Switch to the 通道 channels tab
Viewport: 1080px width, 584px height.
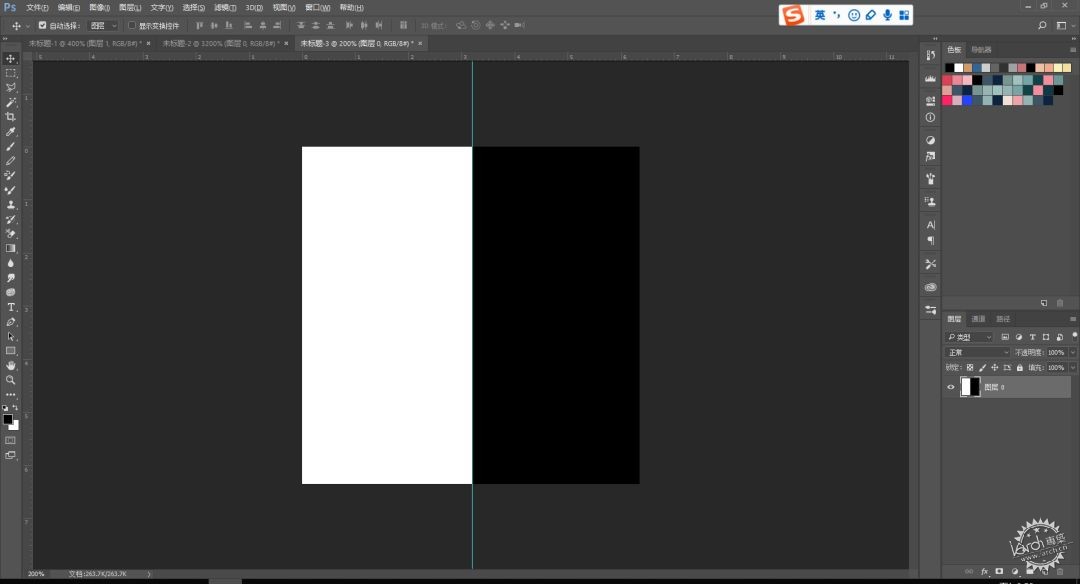(x=978, y=319)
